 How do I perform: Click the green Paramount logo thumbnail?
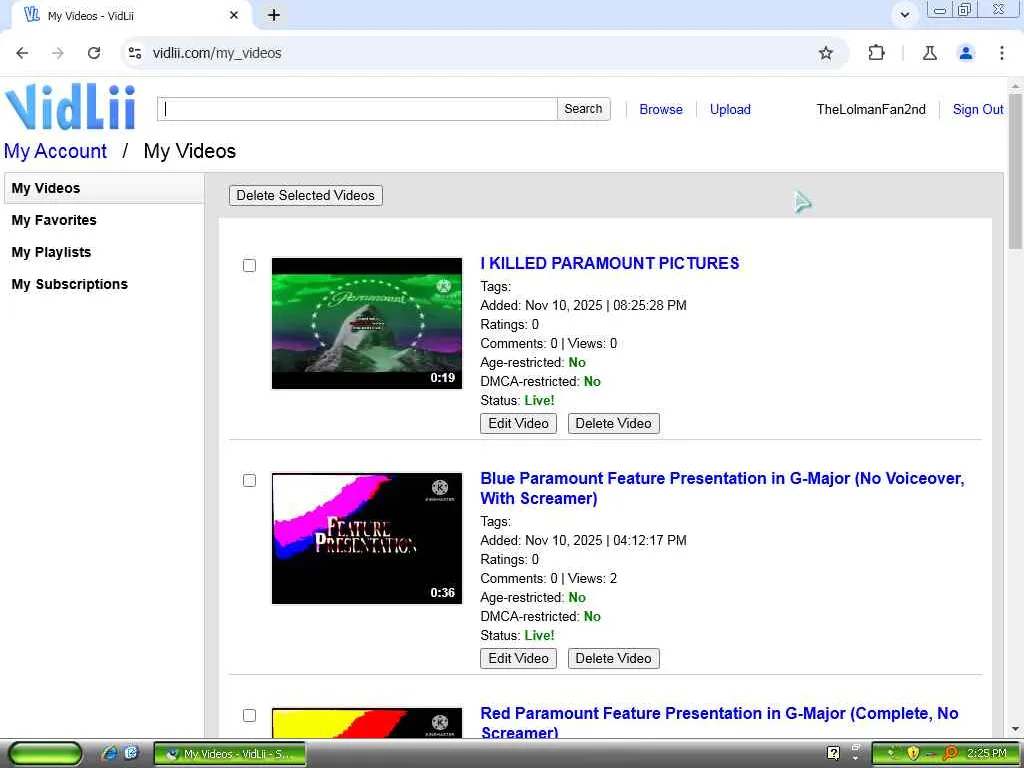click(367, 323)
